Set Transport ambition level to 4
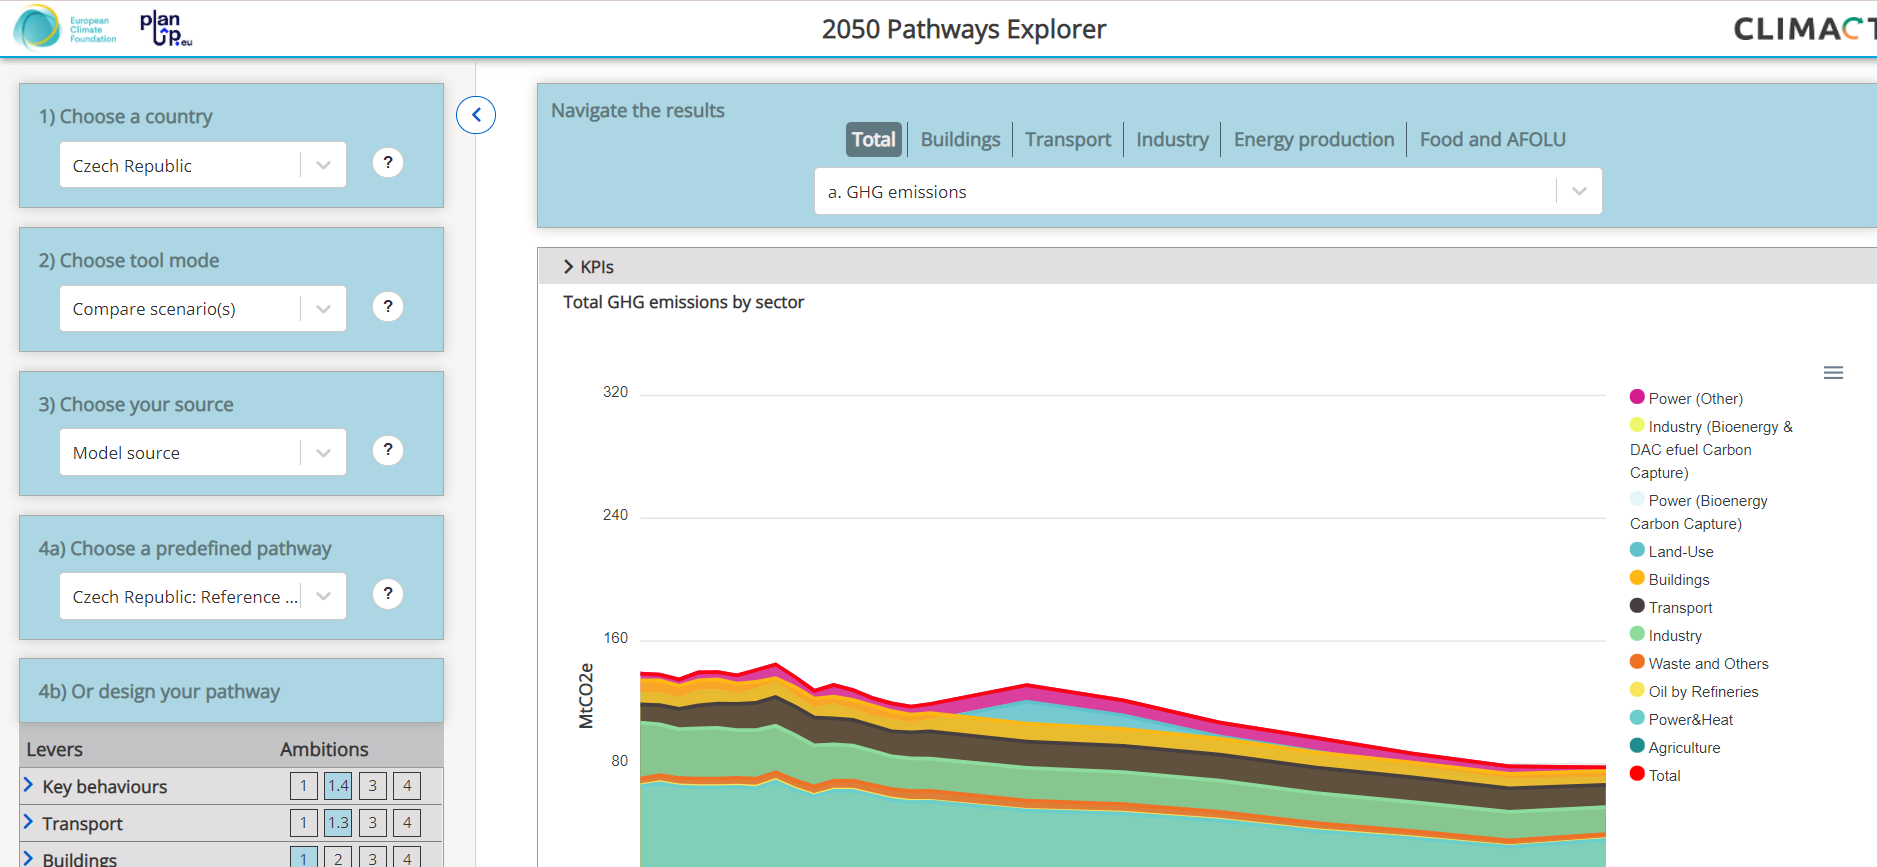Screen dimensions: 1877x867 406,823
